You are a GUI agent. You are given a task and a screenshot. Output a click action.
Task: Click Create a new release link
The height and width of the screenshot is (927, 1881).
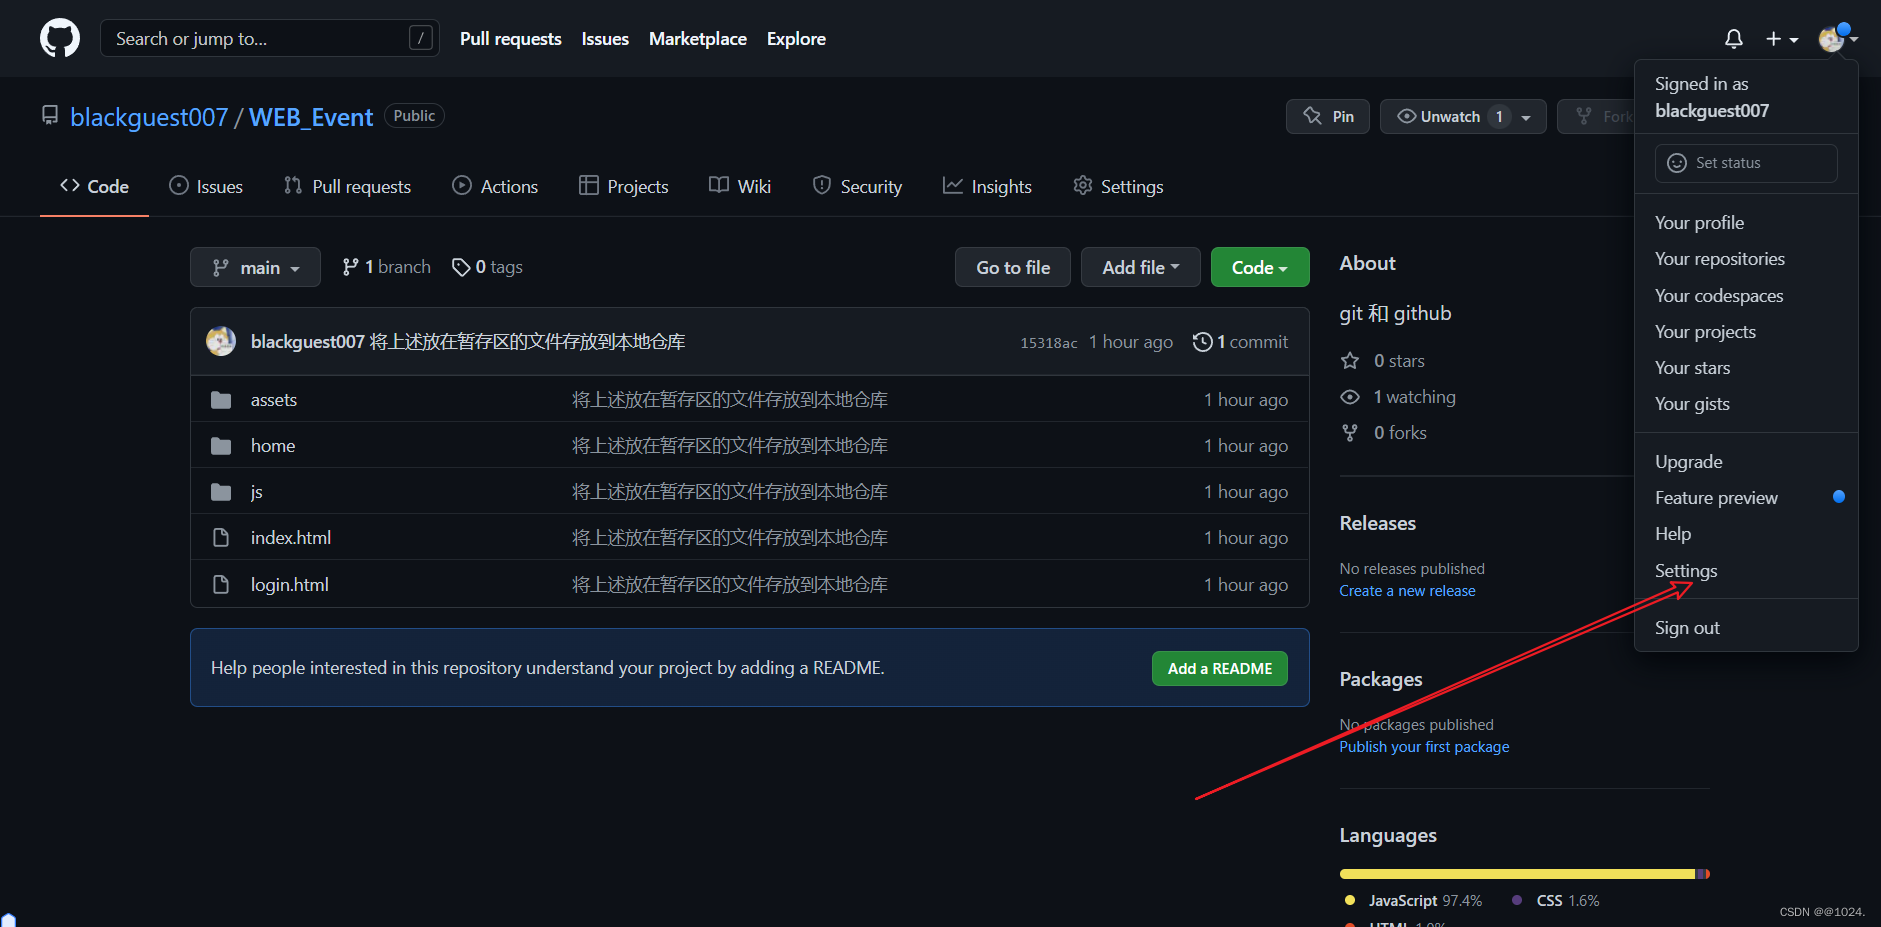click(1407, 591)
